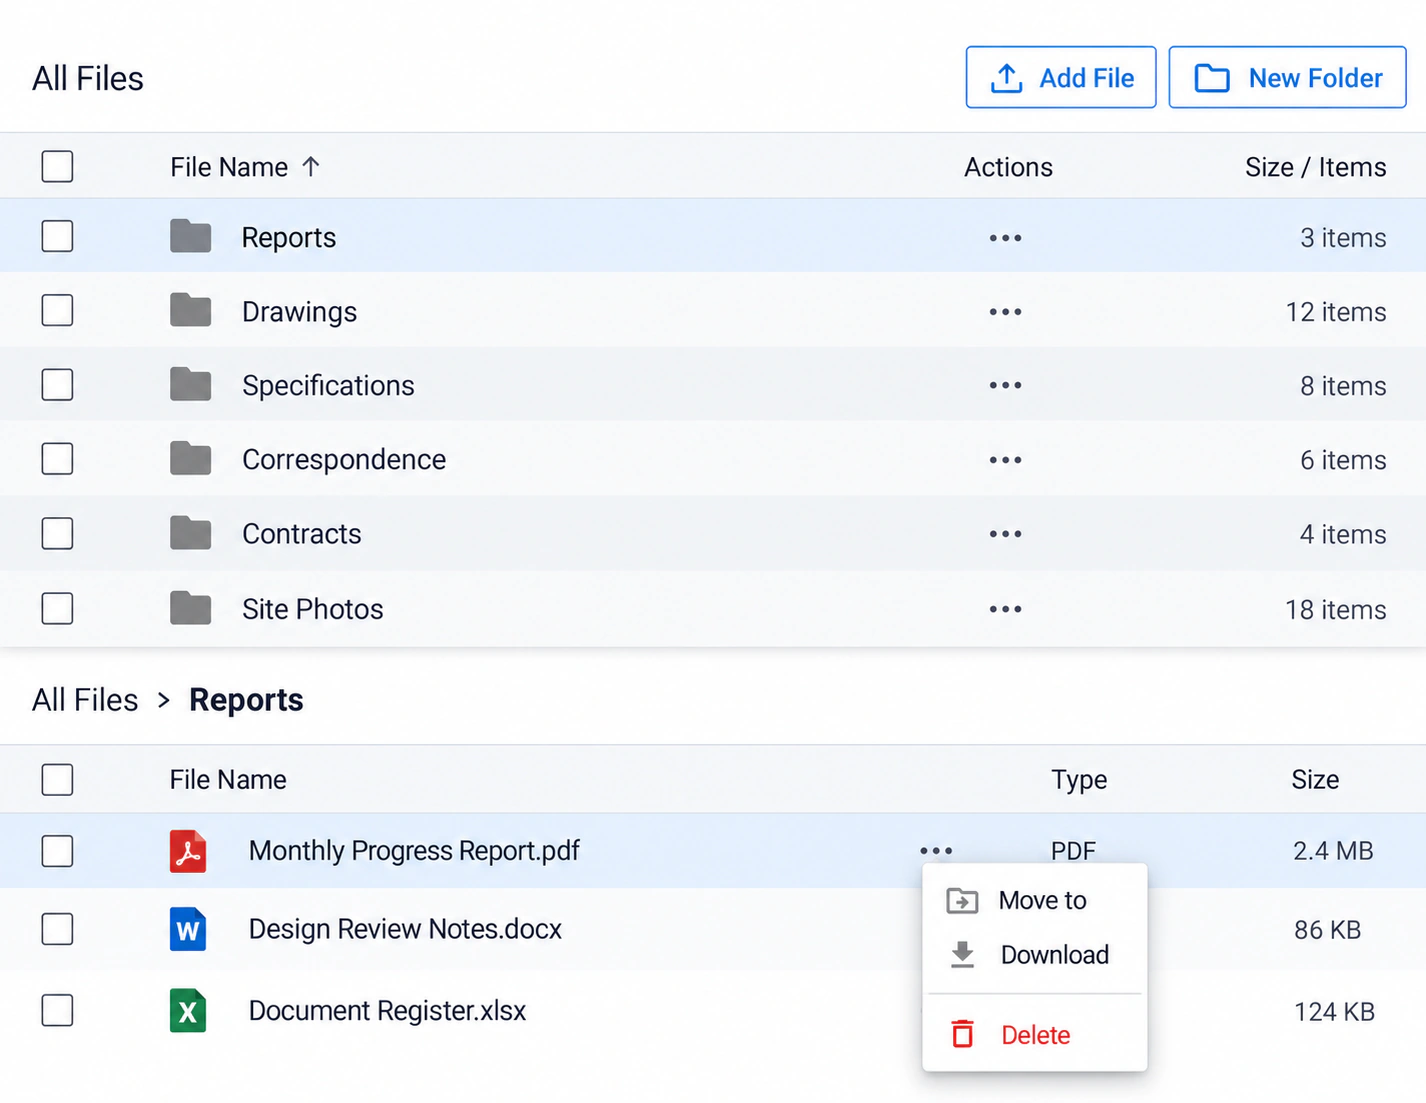This screenshot has width=1426, height=1103.
Task: Open the Site Photos folder name
Action: tap(312, 609)
